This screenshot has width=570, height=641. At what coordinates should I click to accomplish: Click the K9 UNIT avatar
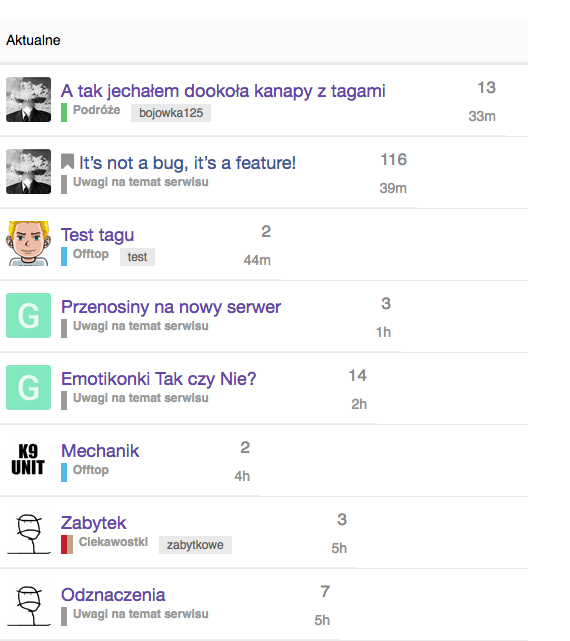(29, 459)
